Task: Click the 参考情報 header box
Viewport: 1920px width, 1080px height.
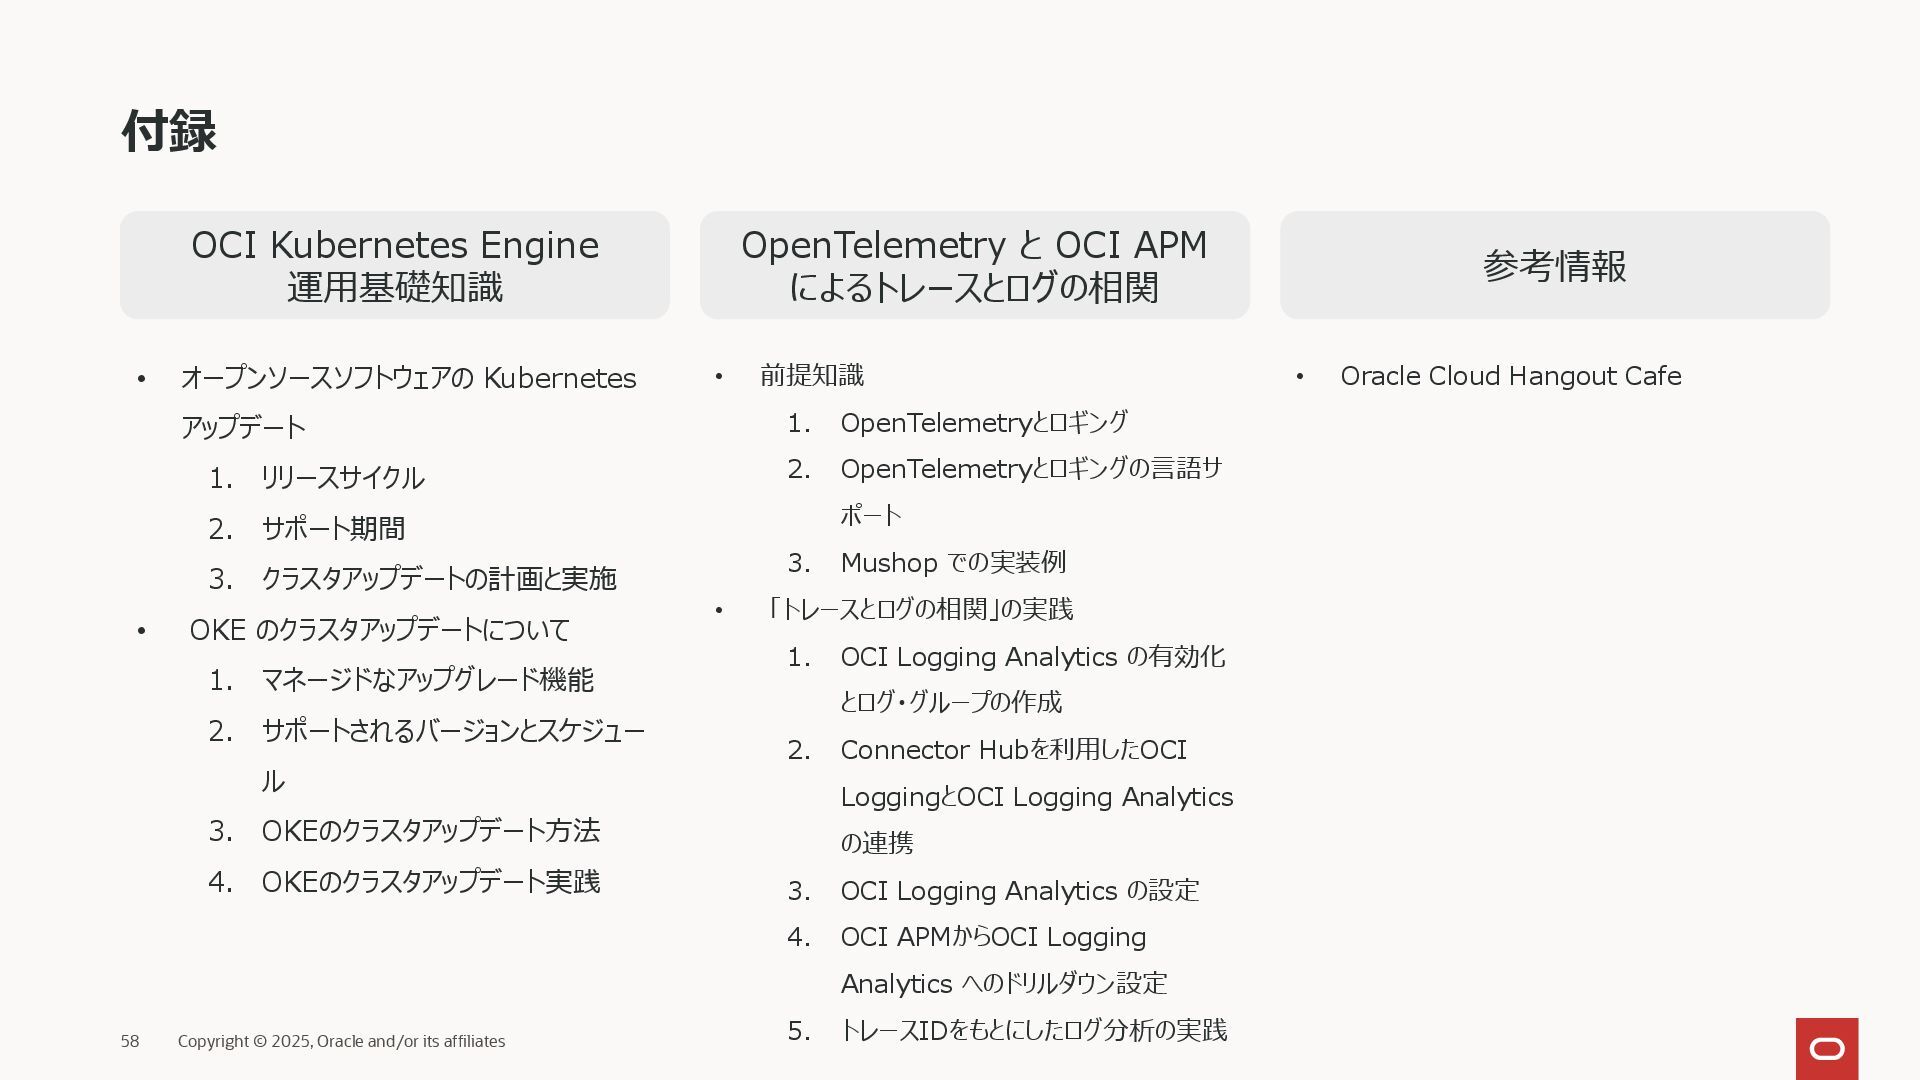Action: (1554, 265)
